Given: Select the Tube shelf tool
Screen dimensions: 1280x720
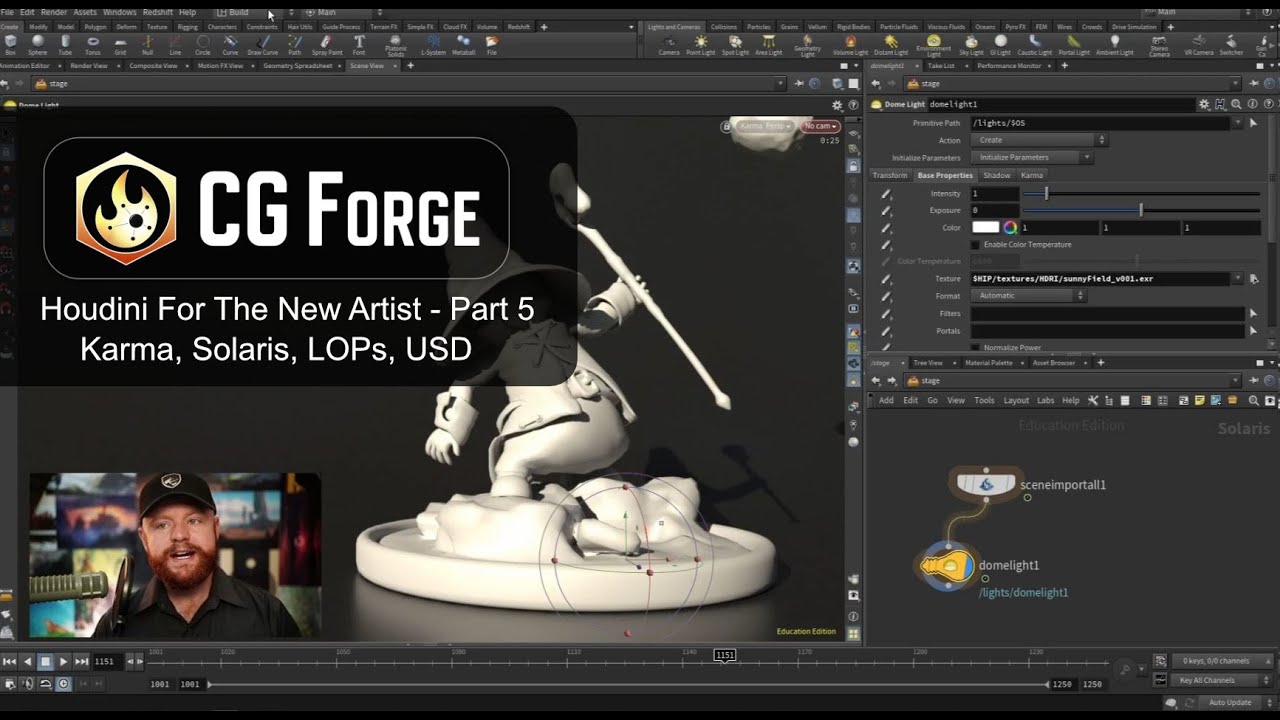Looking at the screenshot, I should tap(65, 44).
